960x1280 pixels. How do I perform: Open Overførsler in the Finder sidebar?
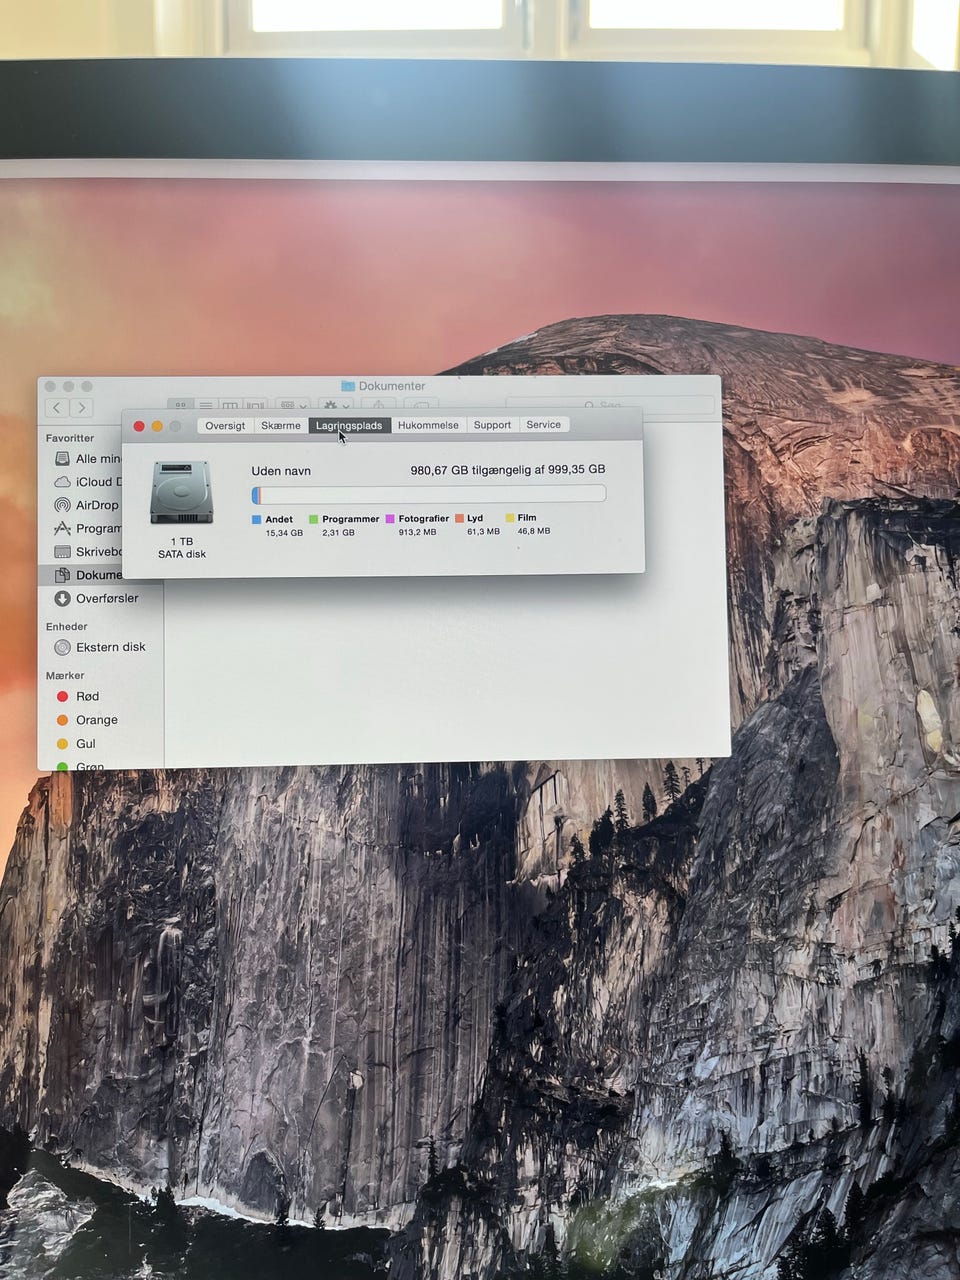(97, 598)
